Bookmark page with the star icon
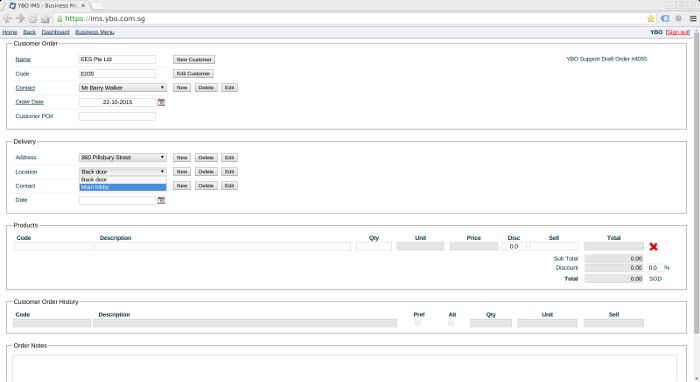Image resolution: width=700 pixels, height=382 pixels. [x=650, y=19]
